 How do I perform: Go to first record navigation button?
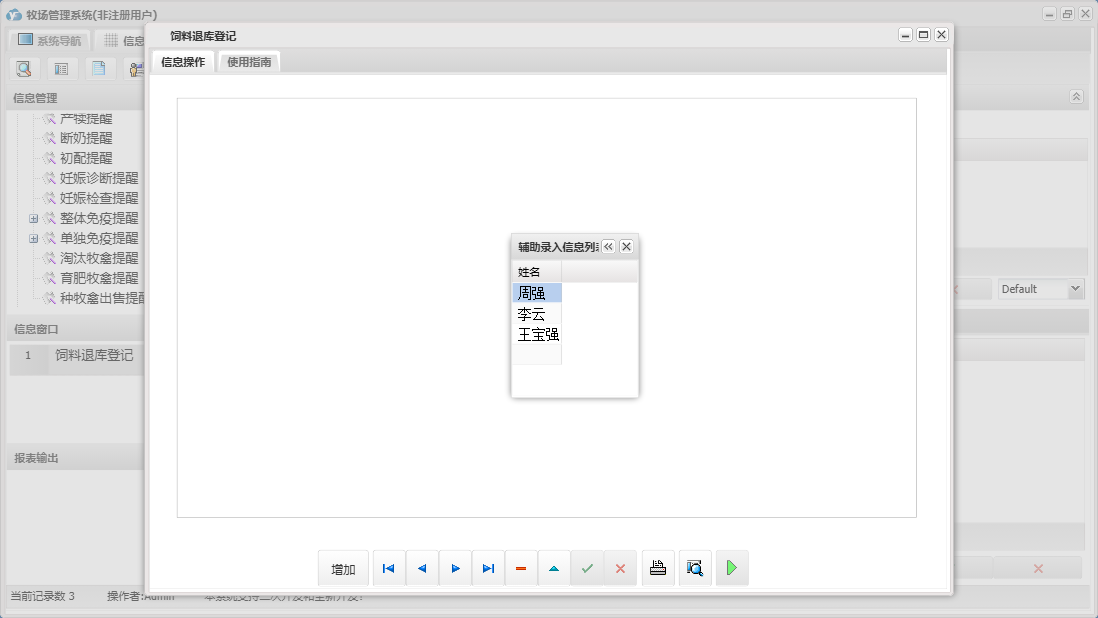388,568
